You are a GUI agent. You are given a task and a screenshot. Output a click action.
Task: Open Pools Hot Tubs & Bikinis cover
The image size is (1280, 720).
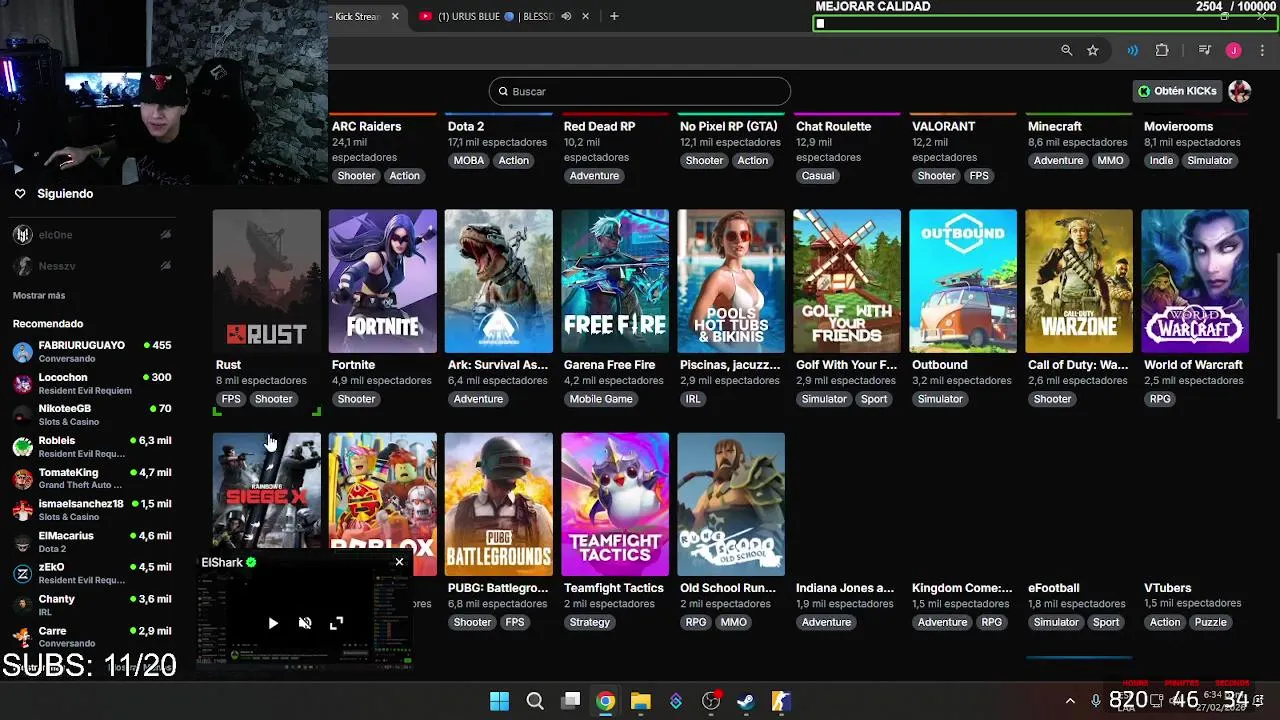coord(731,281)
